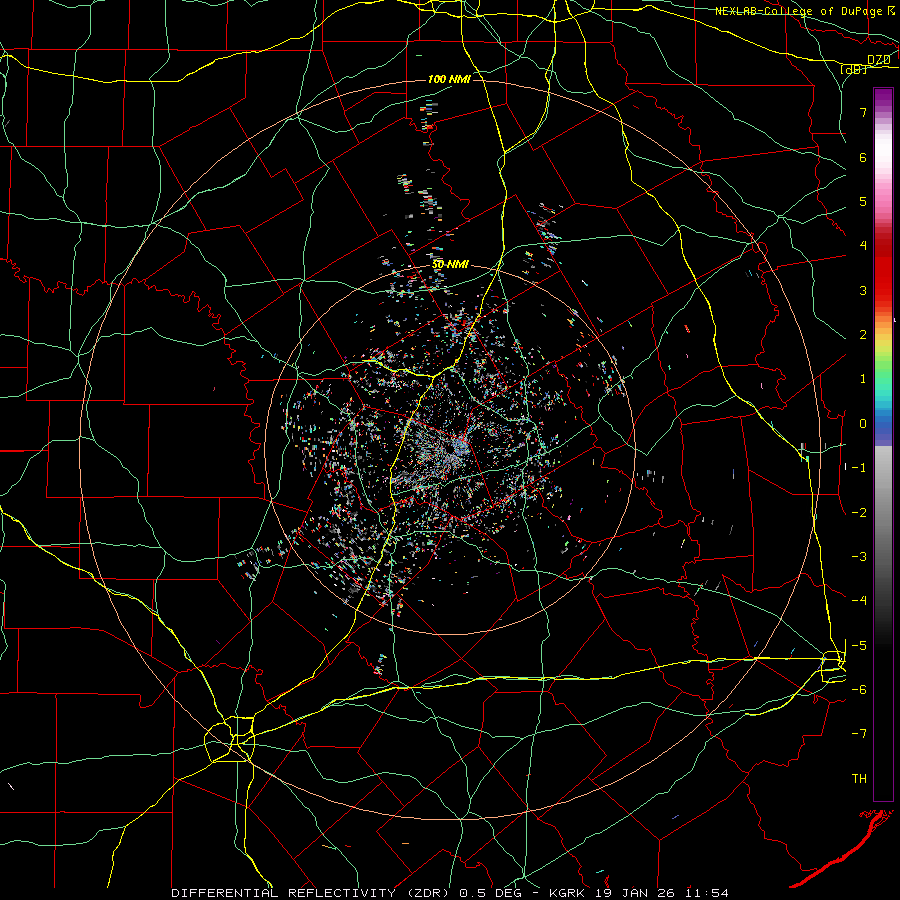Click the 0 value on the scale
The width and height of the screenshot is (900, 900).
pos(863,424)
